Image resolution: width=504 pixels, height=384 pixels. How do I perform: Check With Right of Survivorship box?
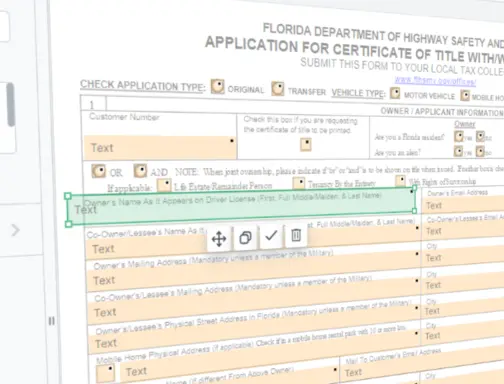click(401, 181)
